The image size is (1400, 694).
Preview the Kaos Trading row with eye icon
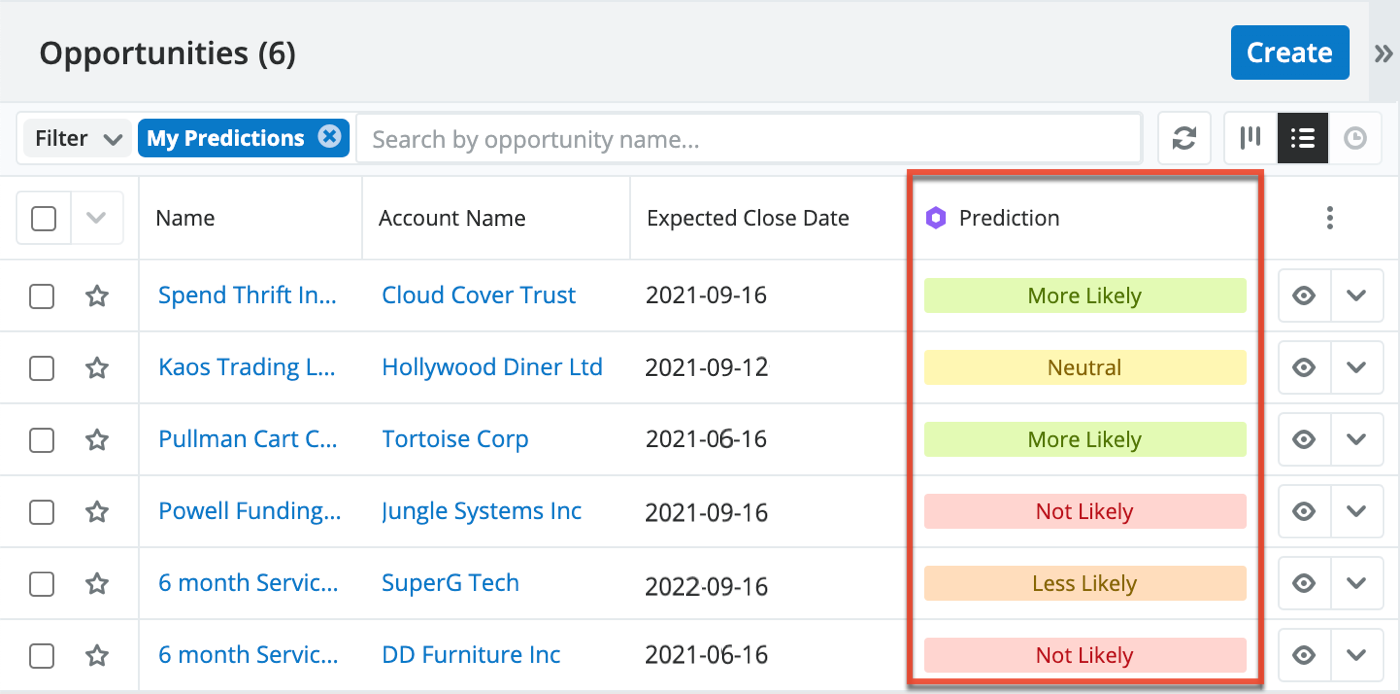click(1304, 368)
